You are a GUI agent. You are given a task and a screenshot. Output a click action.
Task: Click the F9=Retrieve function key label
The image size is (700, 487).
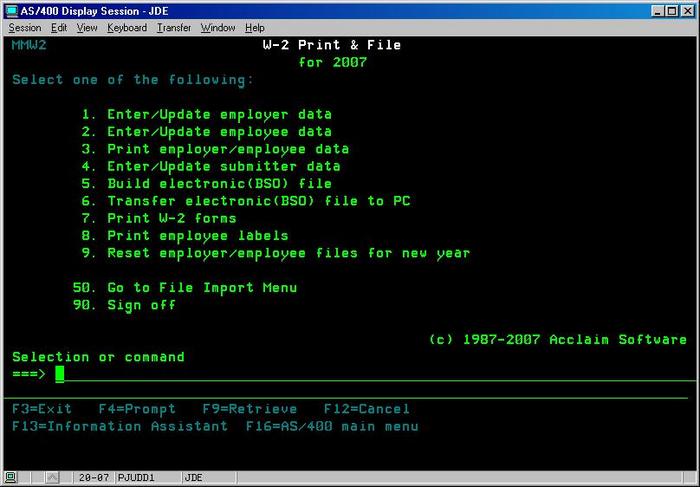tap(248, 409)
